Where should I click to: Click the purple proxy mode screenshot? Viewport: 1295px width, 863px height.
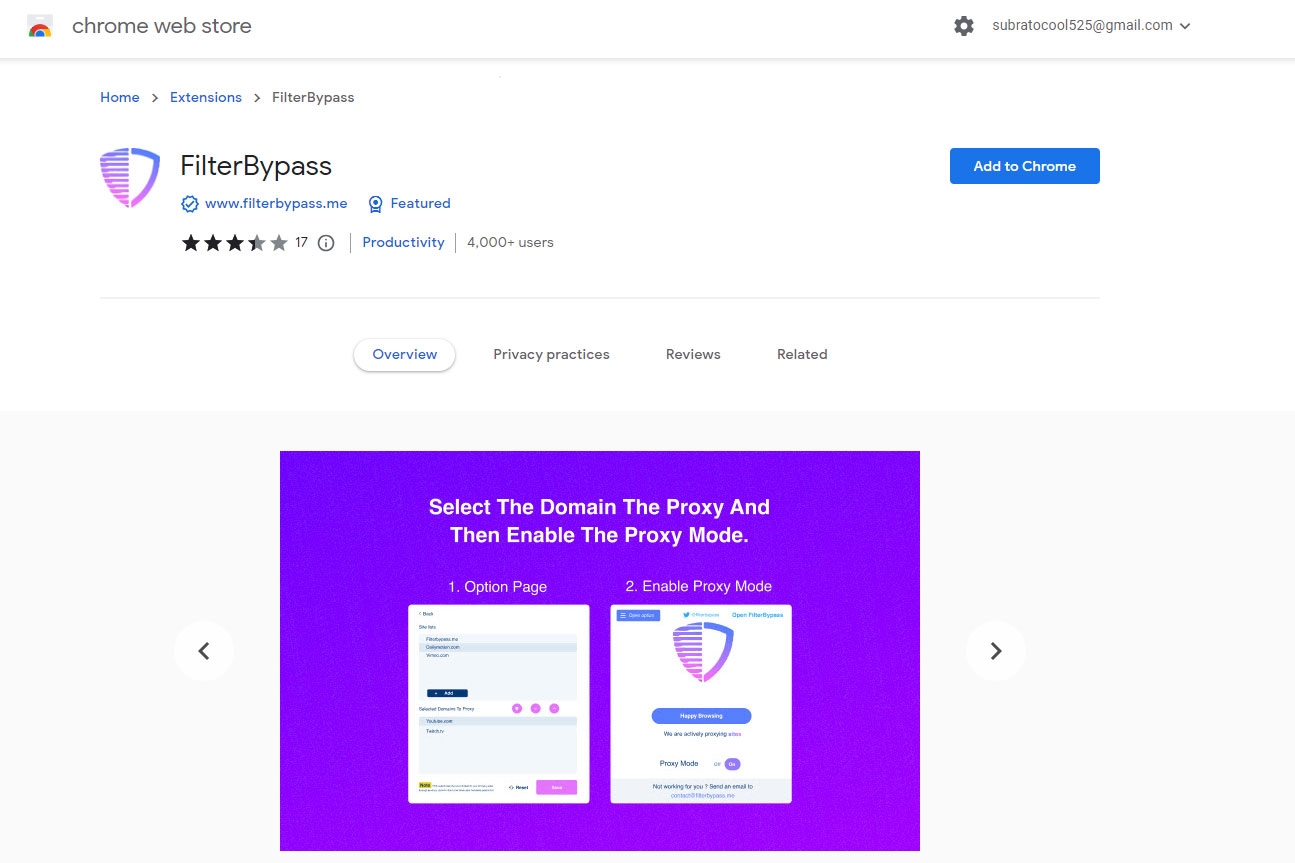tap(600, 651)
